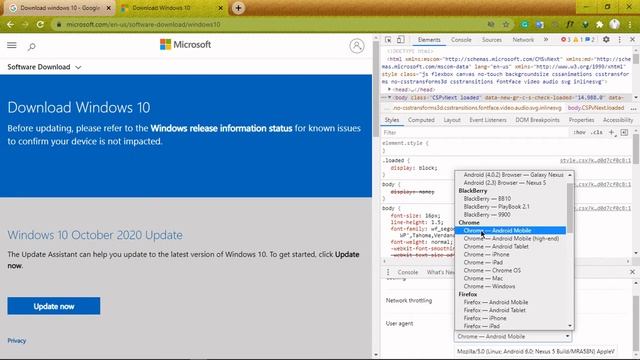640x360 pixels.
Task: Choose Firefox — iPhone option
Action: click(x=510, y=318)
